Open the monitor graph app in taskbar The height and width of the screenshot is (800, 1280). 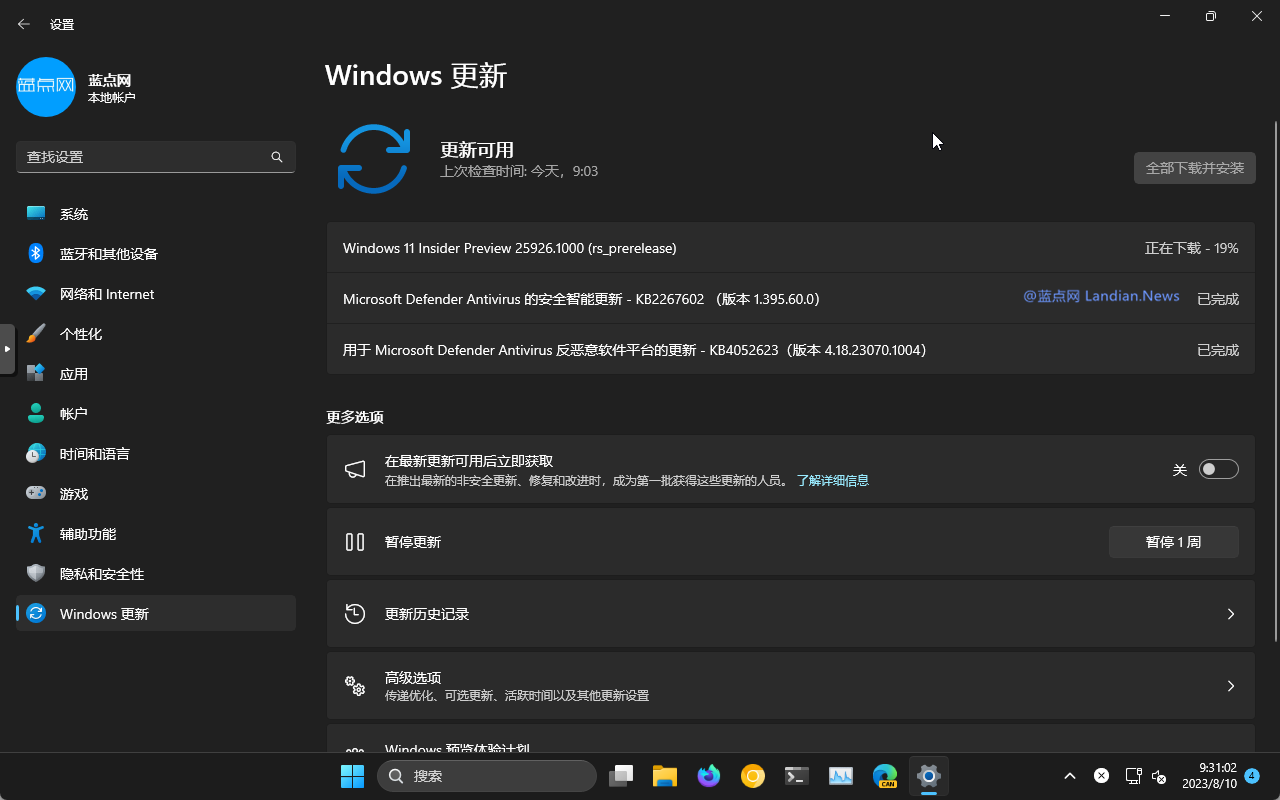(x=841, y=776)
